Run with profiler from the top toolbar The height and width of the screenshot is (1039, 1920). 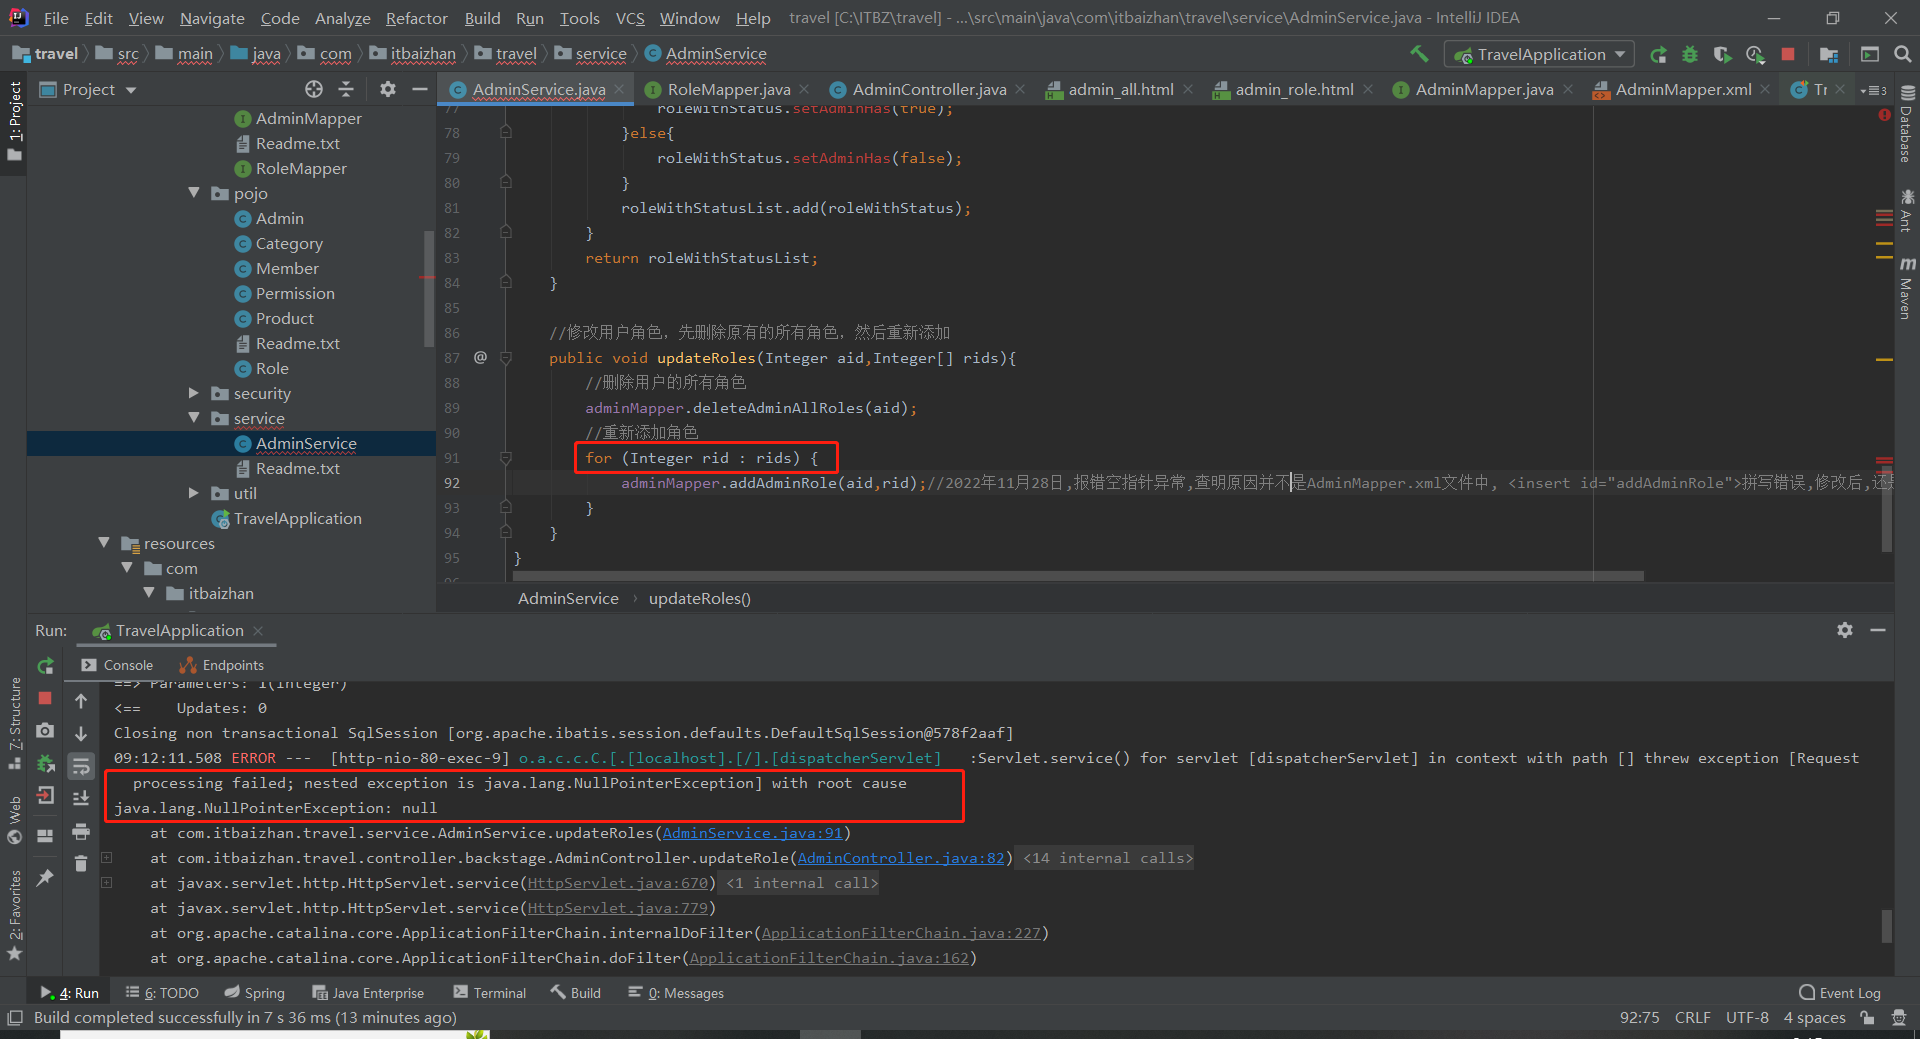point(1755,54)
